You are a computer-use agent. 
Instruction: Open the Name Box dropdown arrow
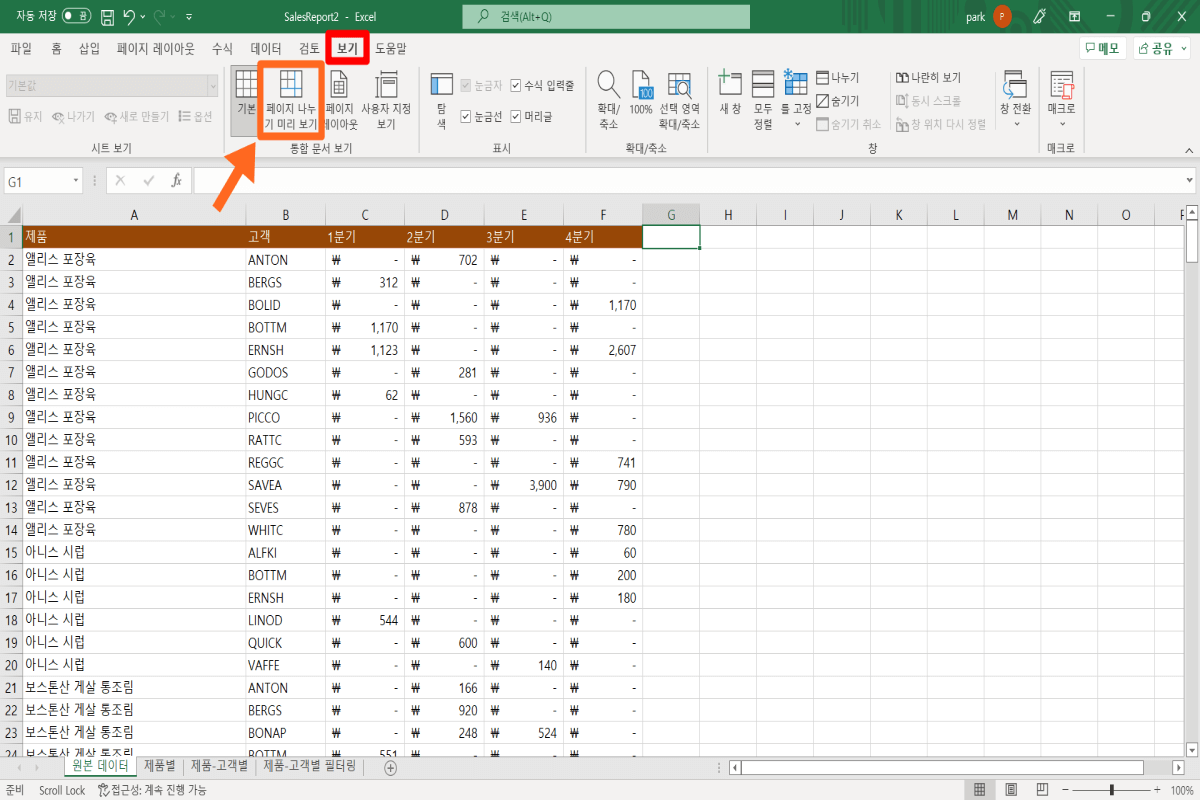(x=76, y=181)
